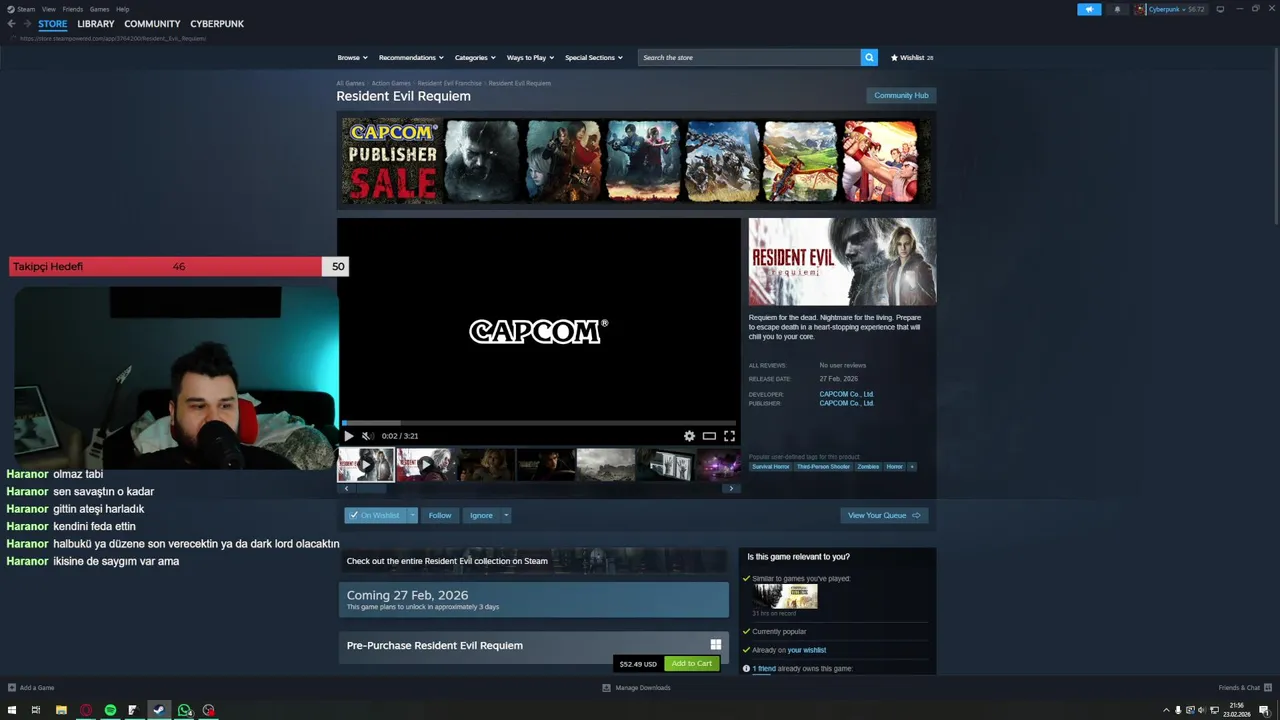Click the Steam icon on the taskbar
This screenshot has width=1280, height=720.
click(x=158, y=710)
